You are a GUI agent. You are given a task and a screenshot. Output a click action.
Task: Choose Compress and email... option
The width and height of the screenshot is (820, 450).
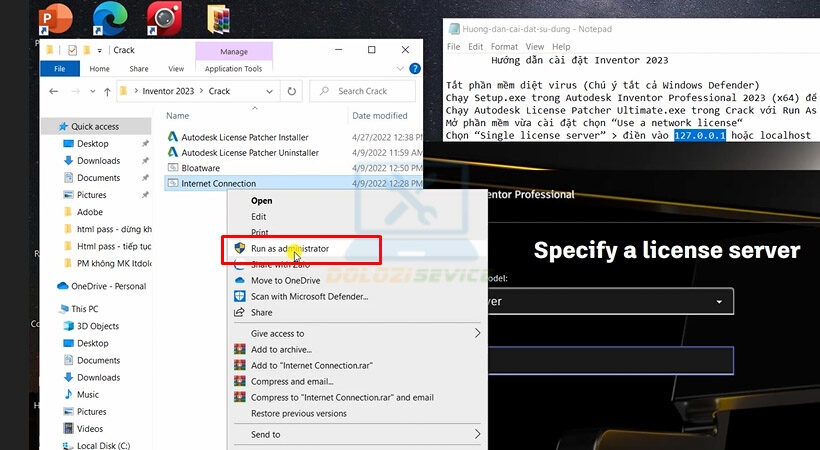292,381
